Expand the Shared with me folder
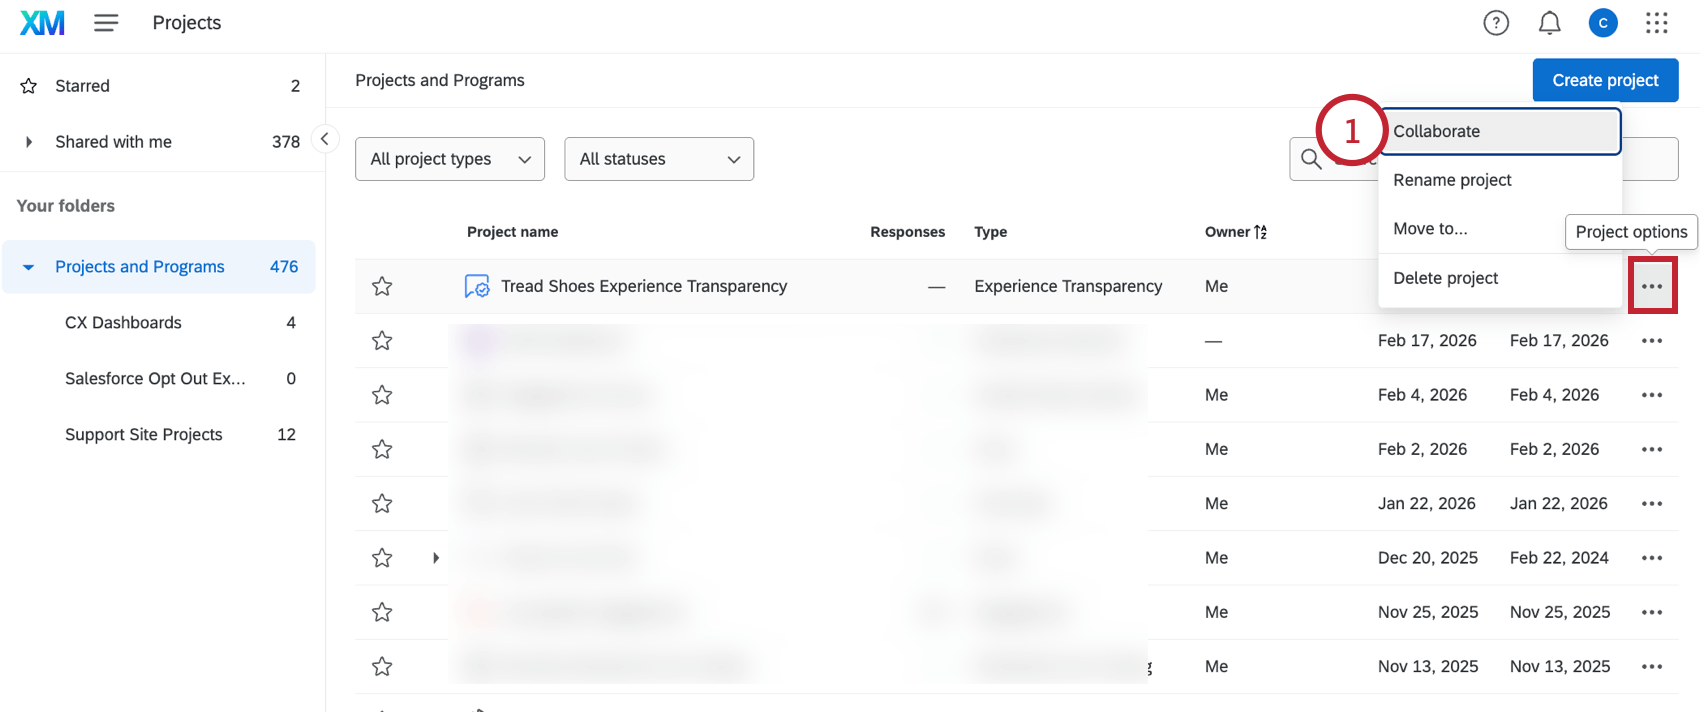Screen dimensions: 1700x712 click(x=29, y=142)
